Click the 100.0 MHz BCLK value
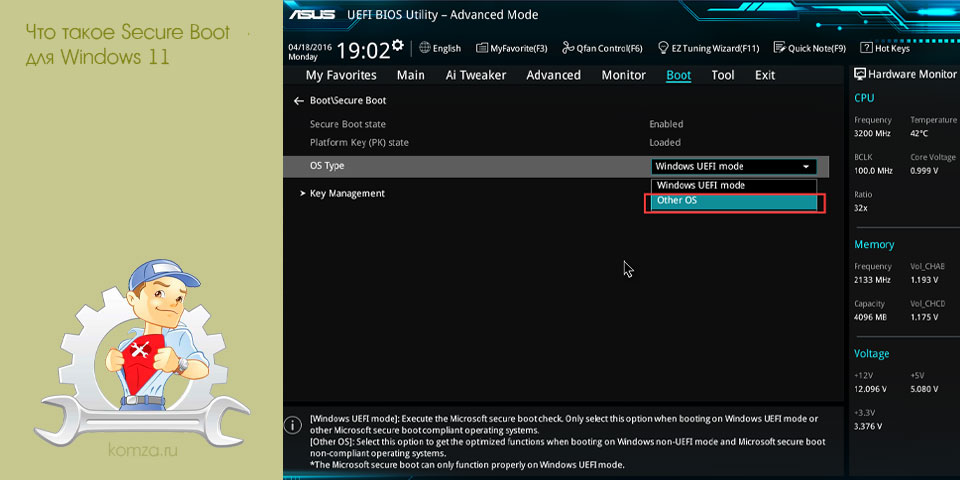 [x=873, y=170]
